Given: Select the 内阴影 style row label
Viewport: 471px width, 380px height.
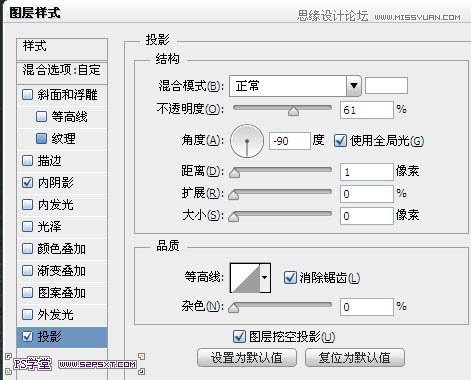Looking at the screenshot, I should 56,183.
